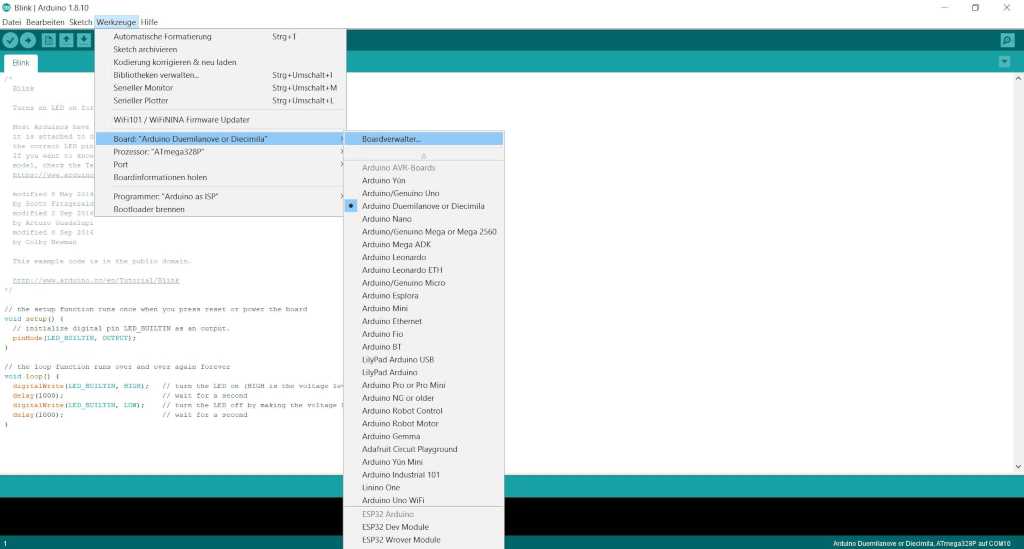Click the Open sketch toolbar icon
Viewport: 1024px width, 549px height.
[x=66, y=40]
